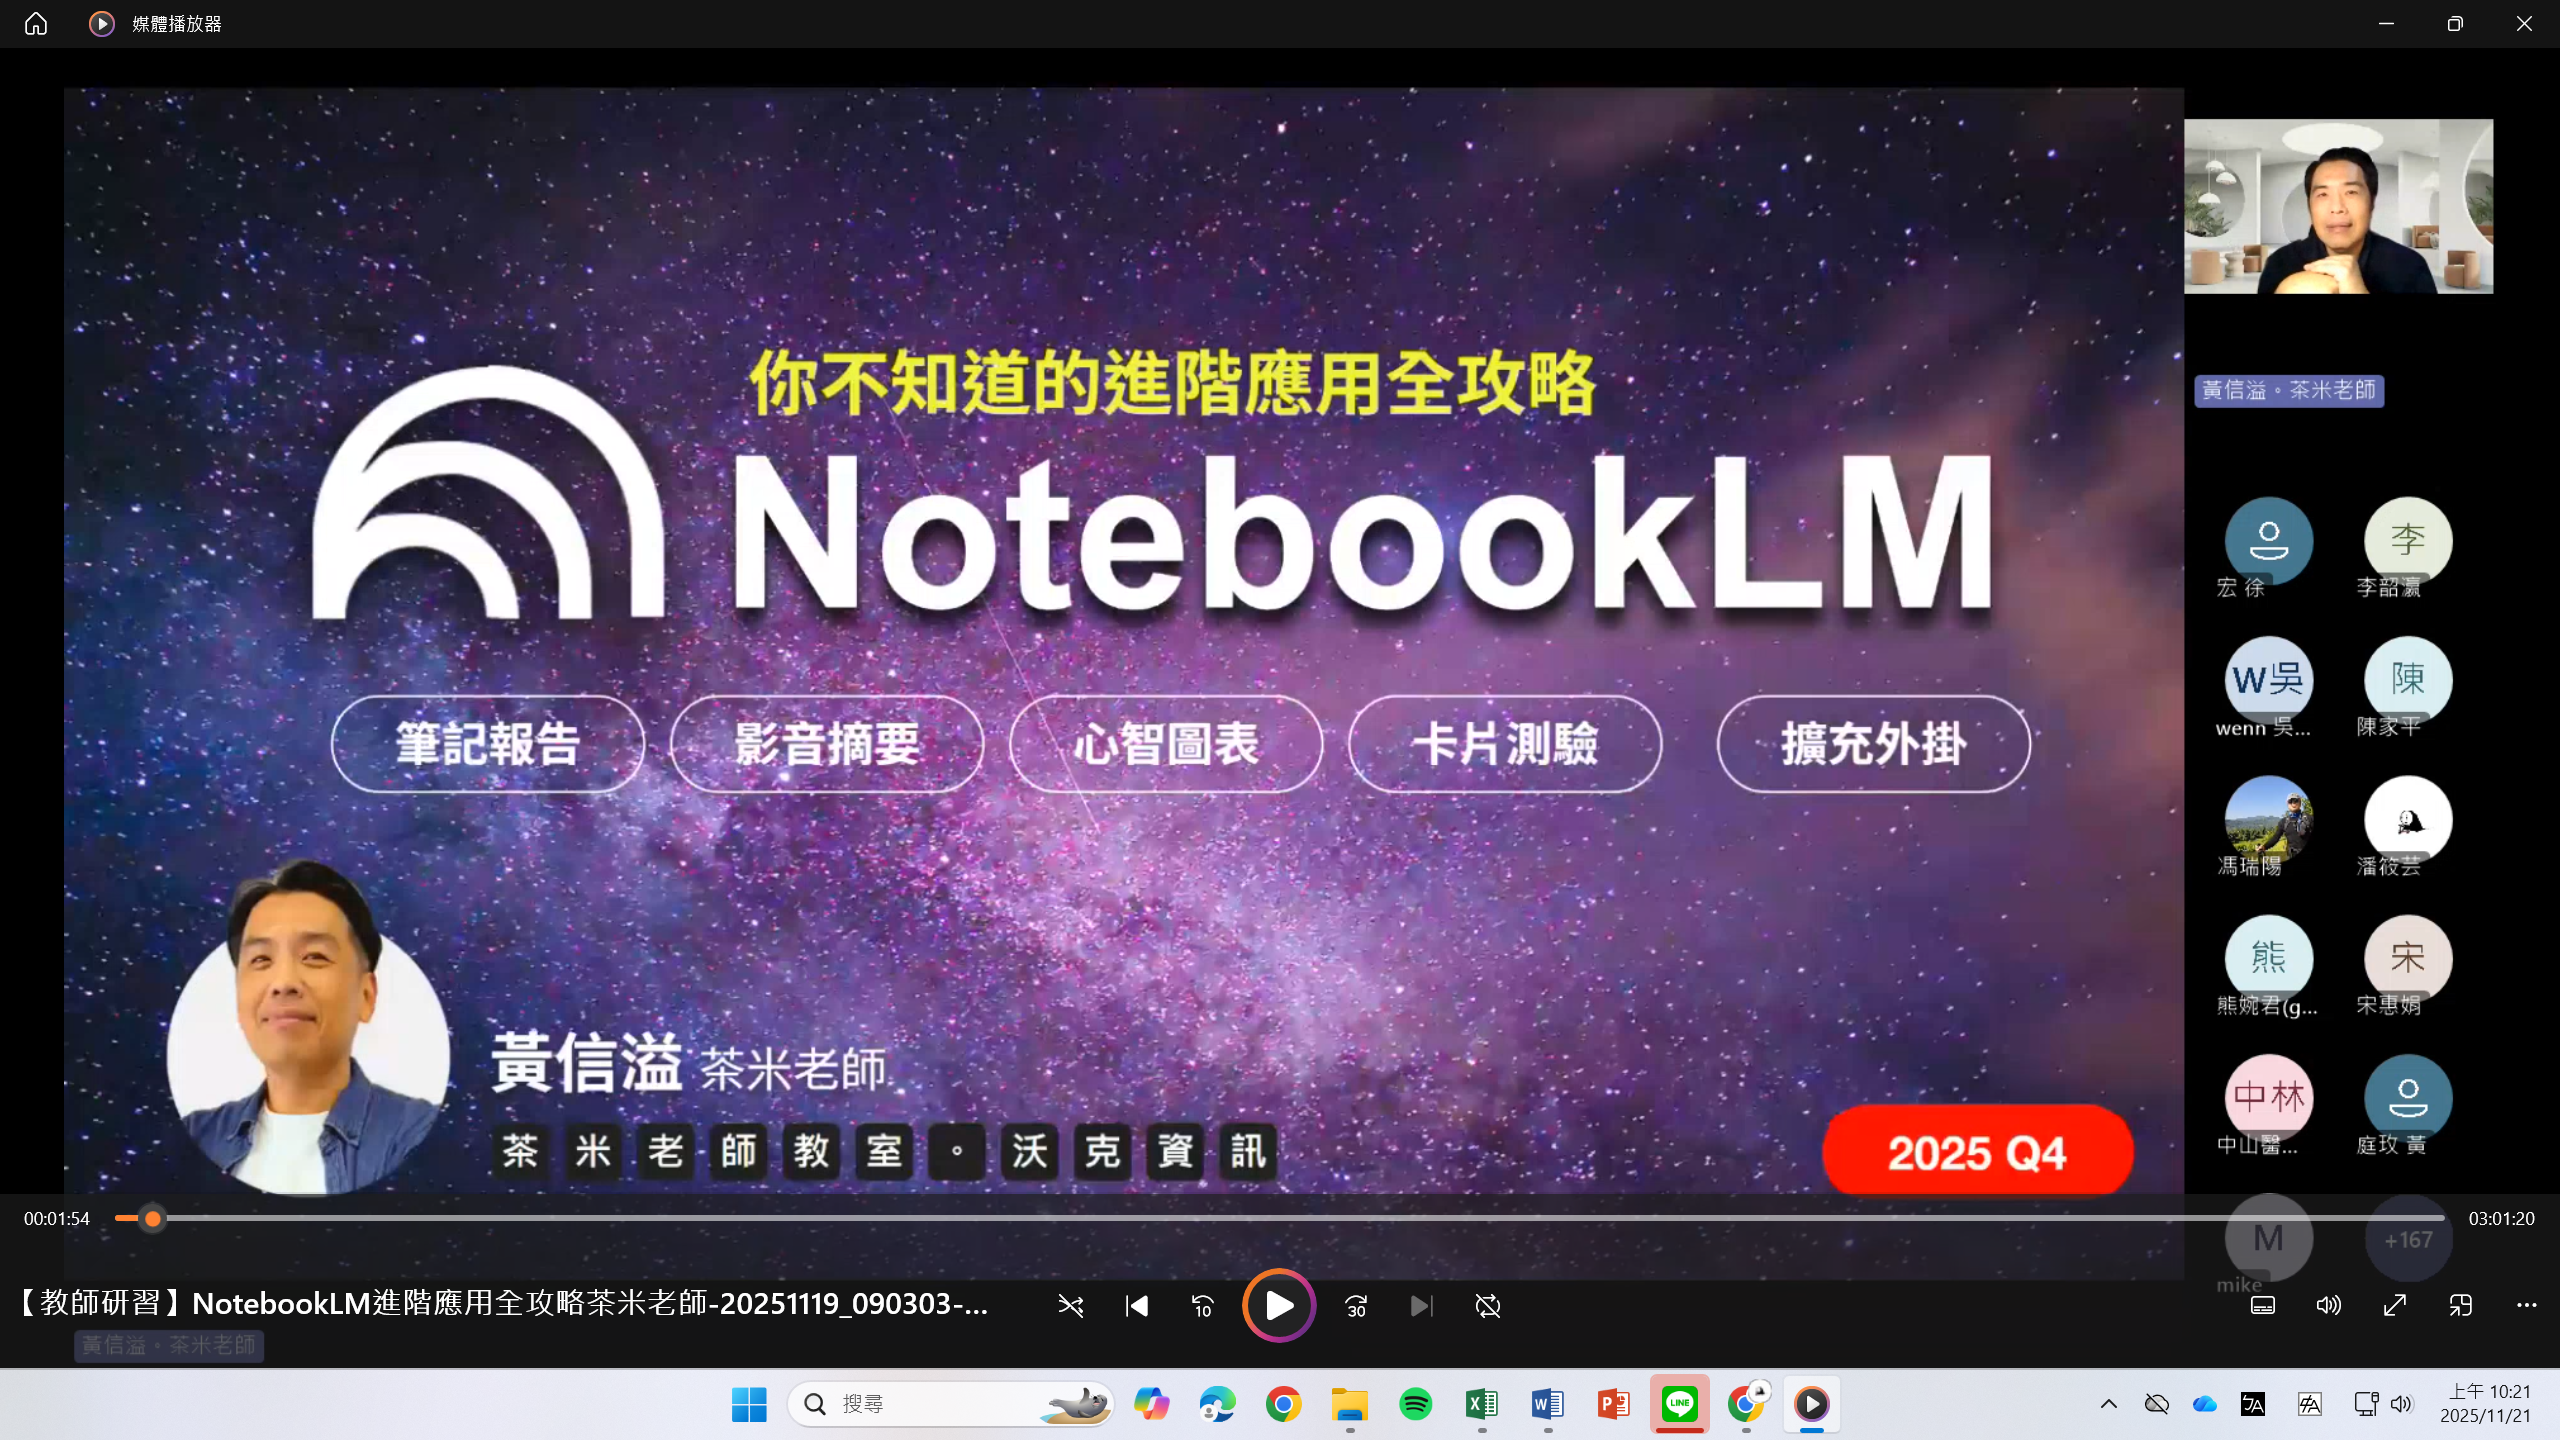The image size is (2560, 1440).
Task: Click the orange seek bar thumb
Action: [152, 1218]
